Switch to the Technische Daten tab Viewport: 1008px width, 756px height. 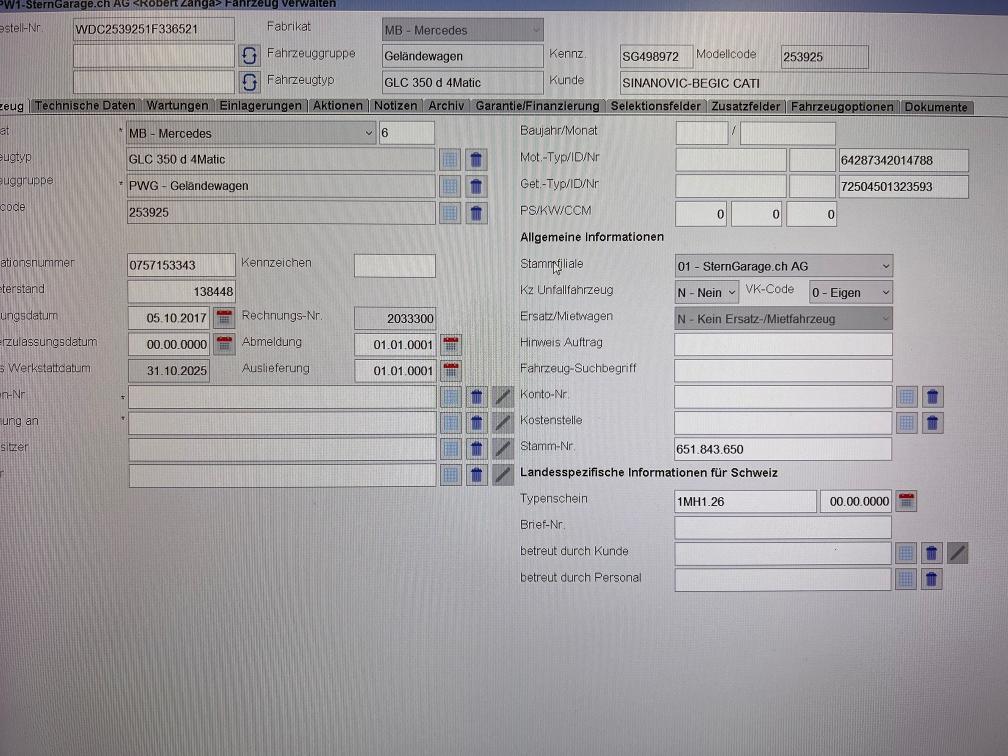coord(85,106)
